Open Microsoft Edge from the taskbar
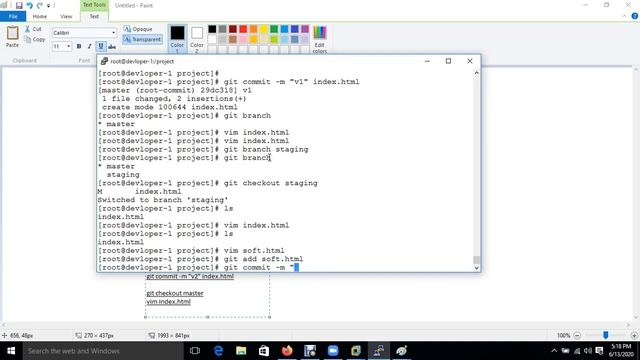Viewport: 640px width, 360px height. coord(218,351)
